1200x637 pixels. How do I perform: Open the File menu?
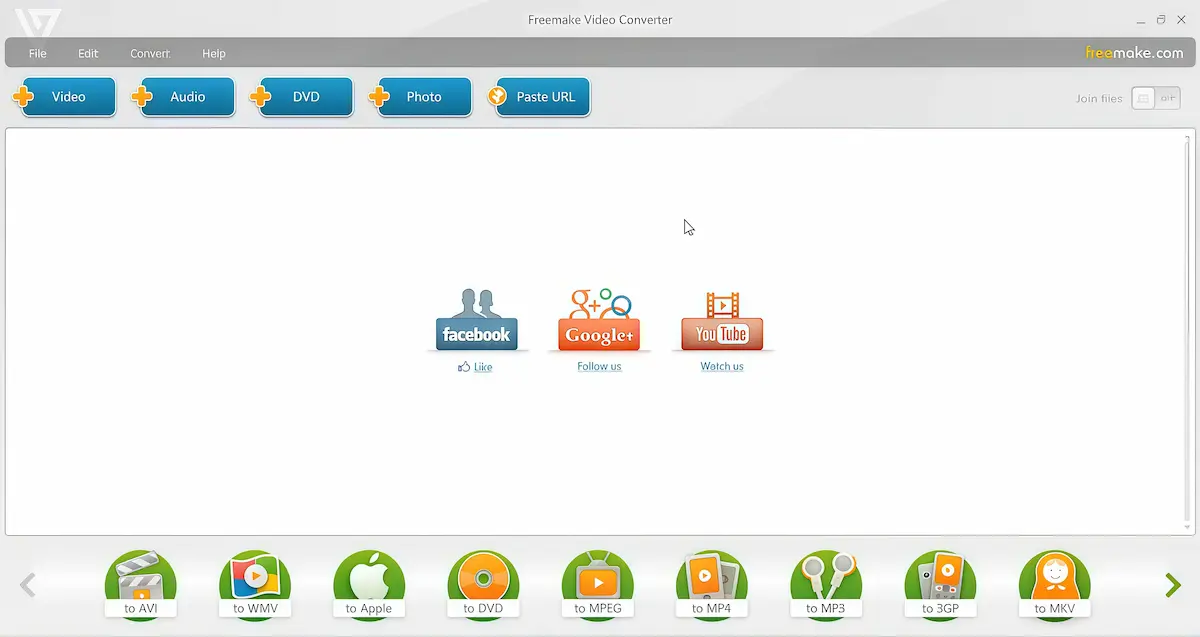37,53
